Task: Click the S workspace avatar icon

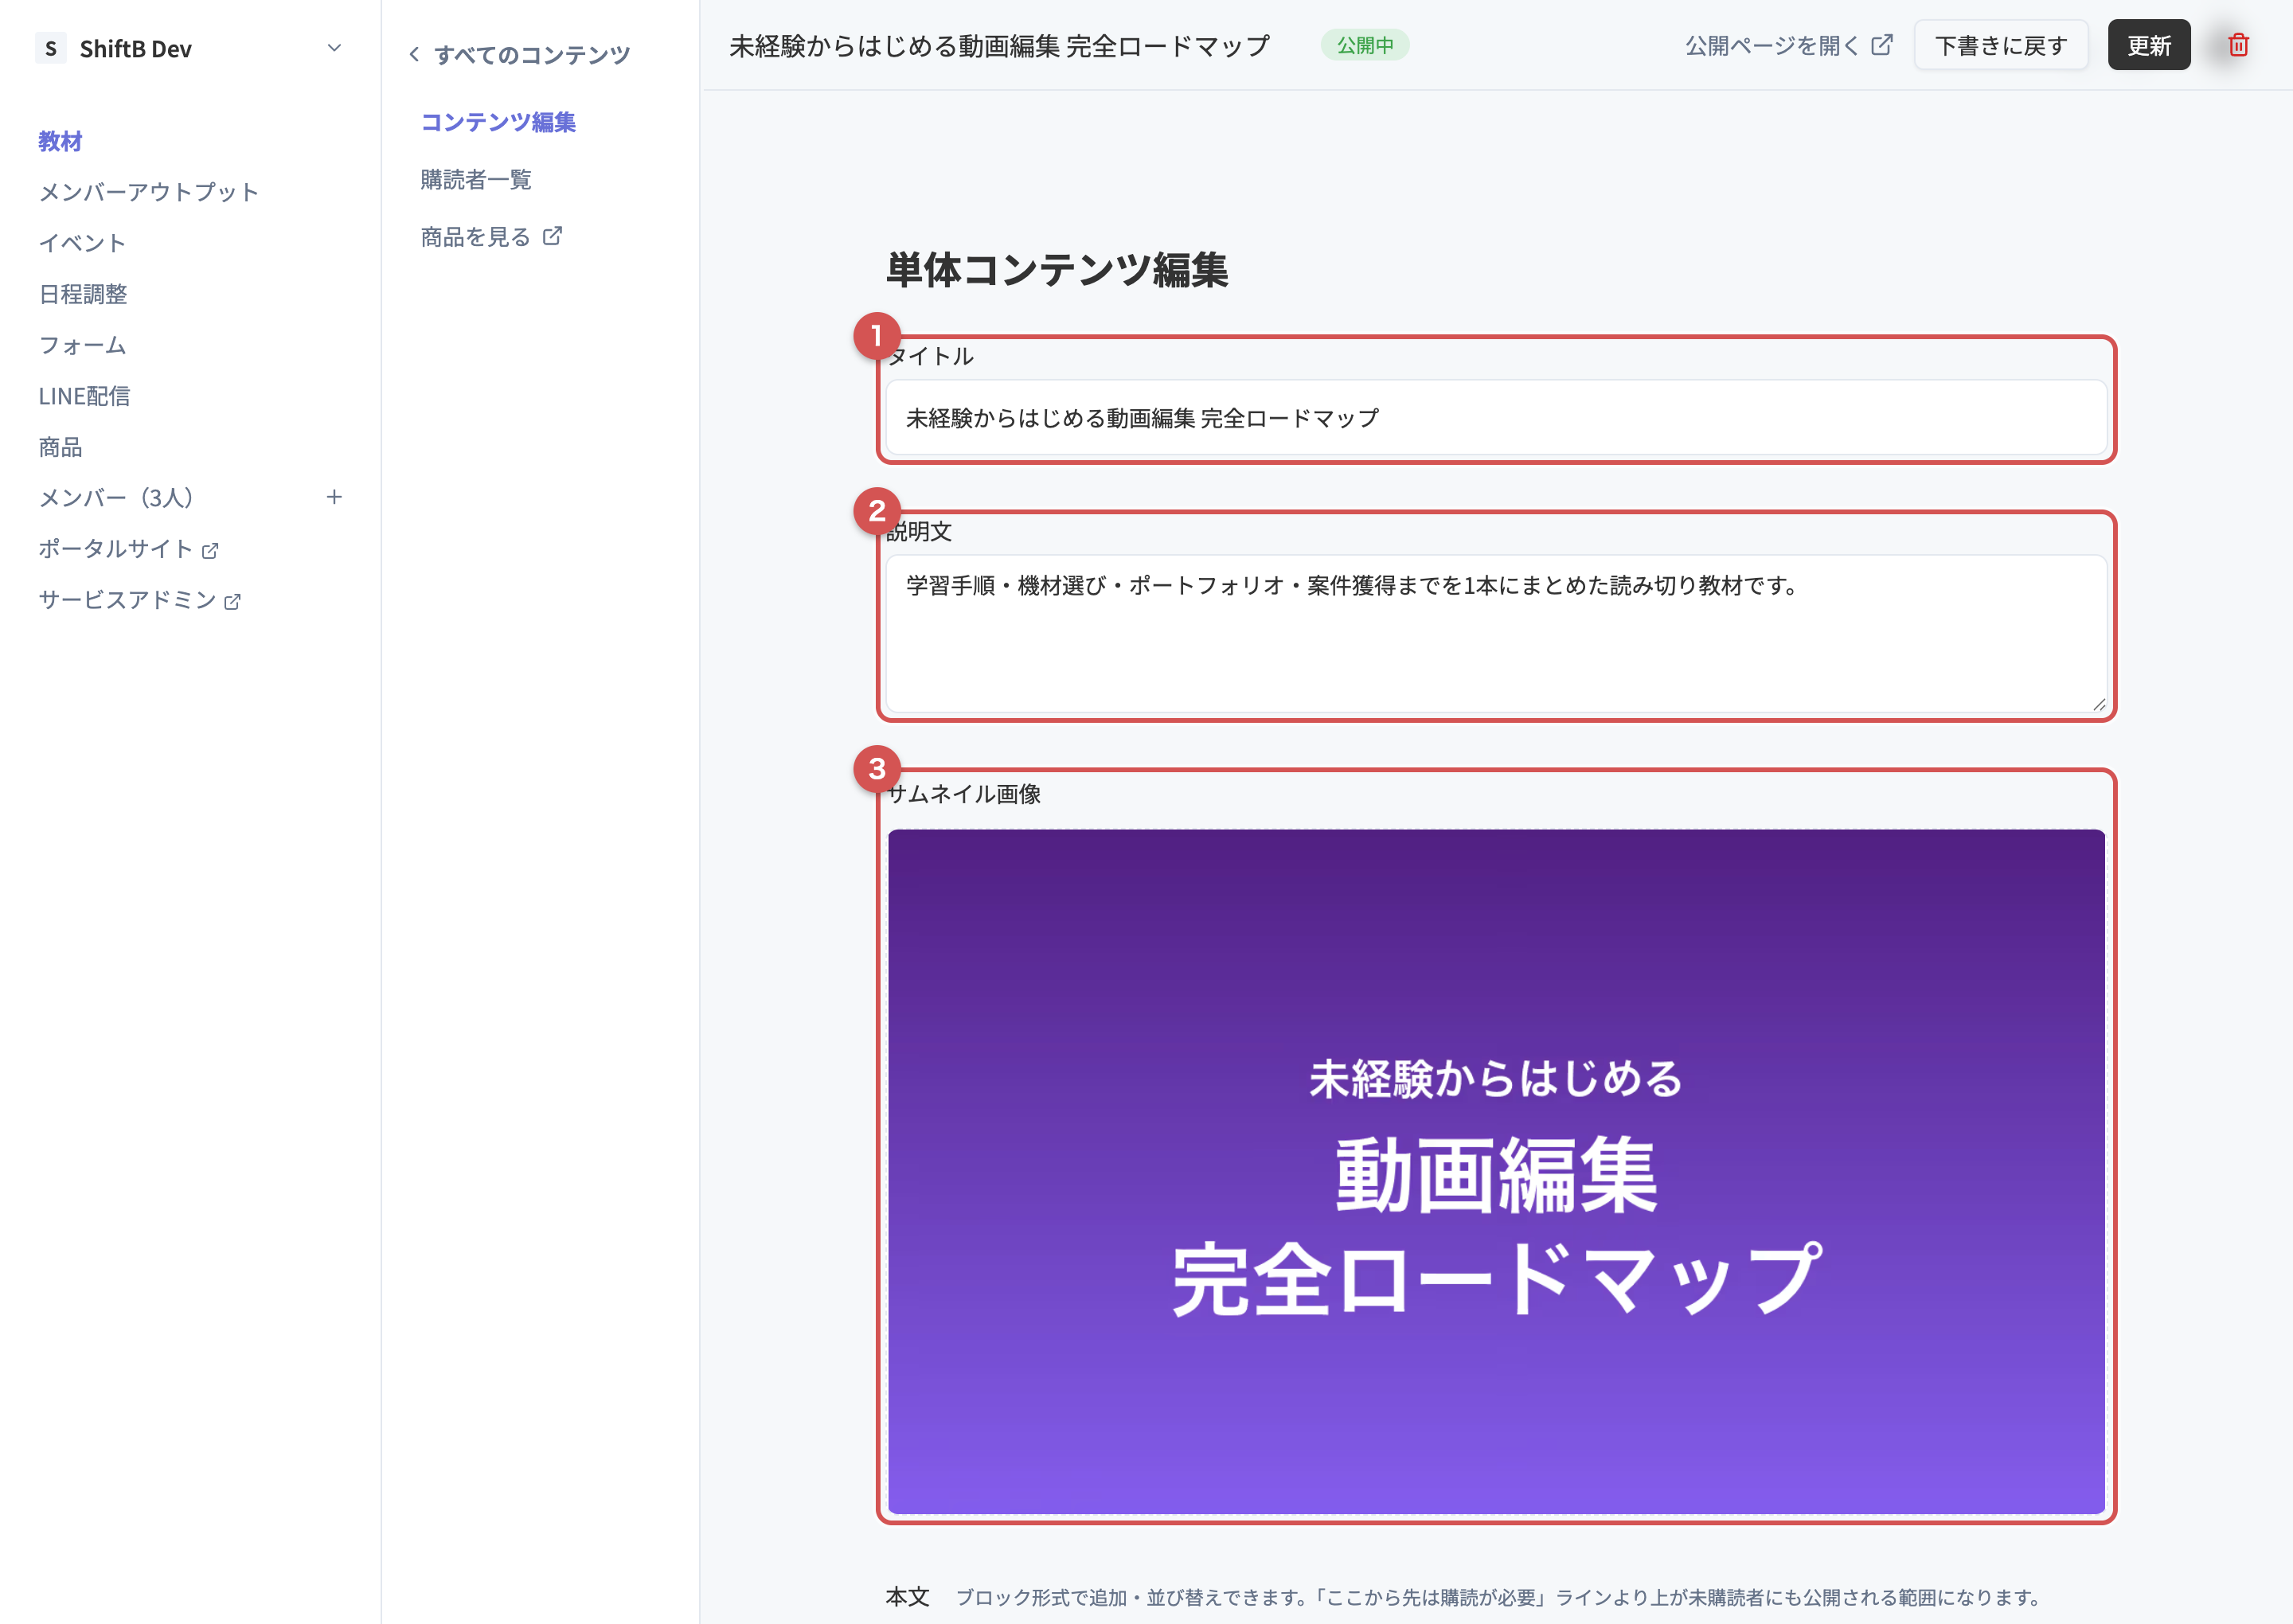Action: 51,48
